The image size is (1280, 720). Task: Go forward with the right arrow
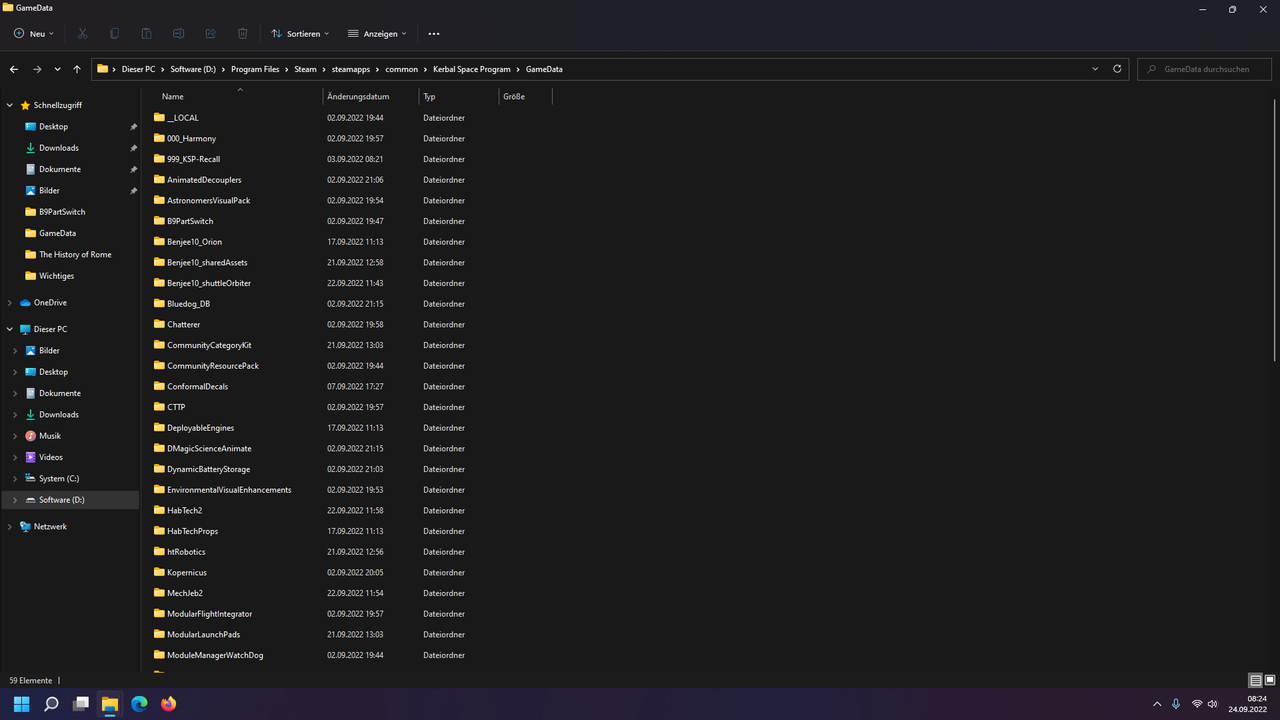pyautogui.click(x=37, y=69)
